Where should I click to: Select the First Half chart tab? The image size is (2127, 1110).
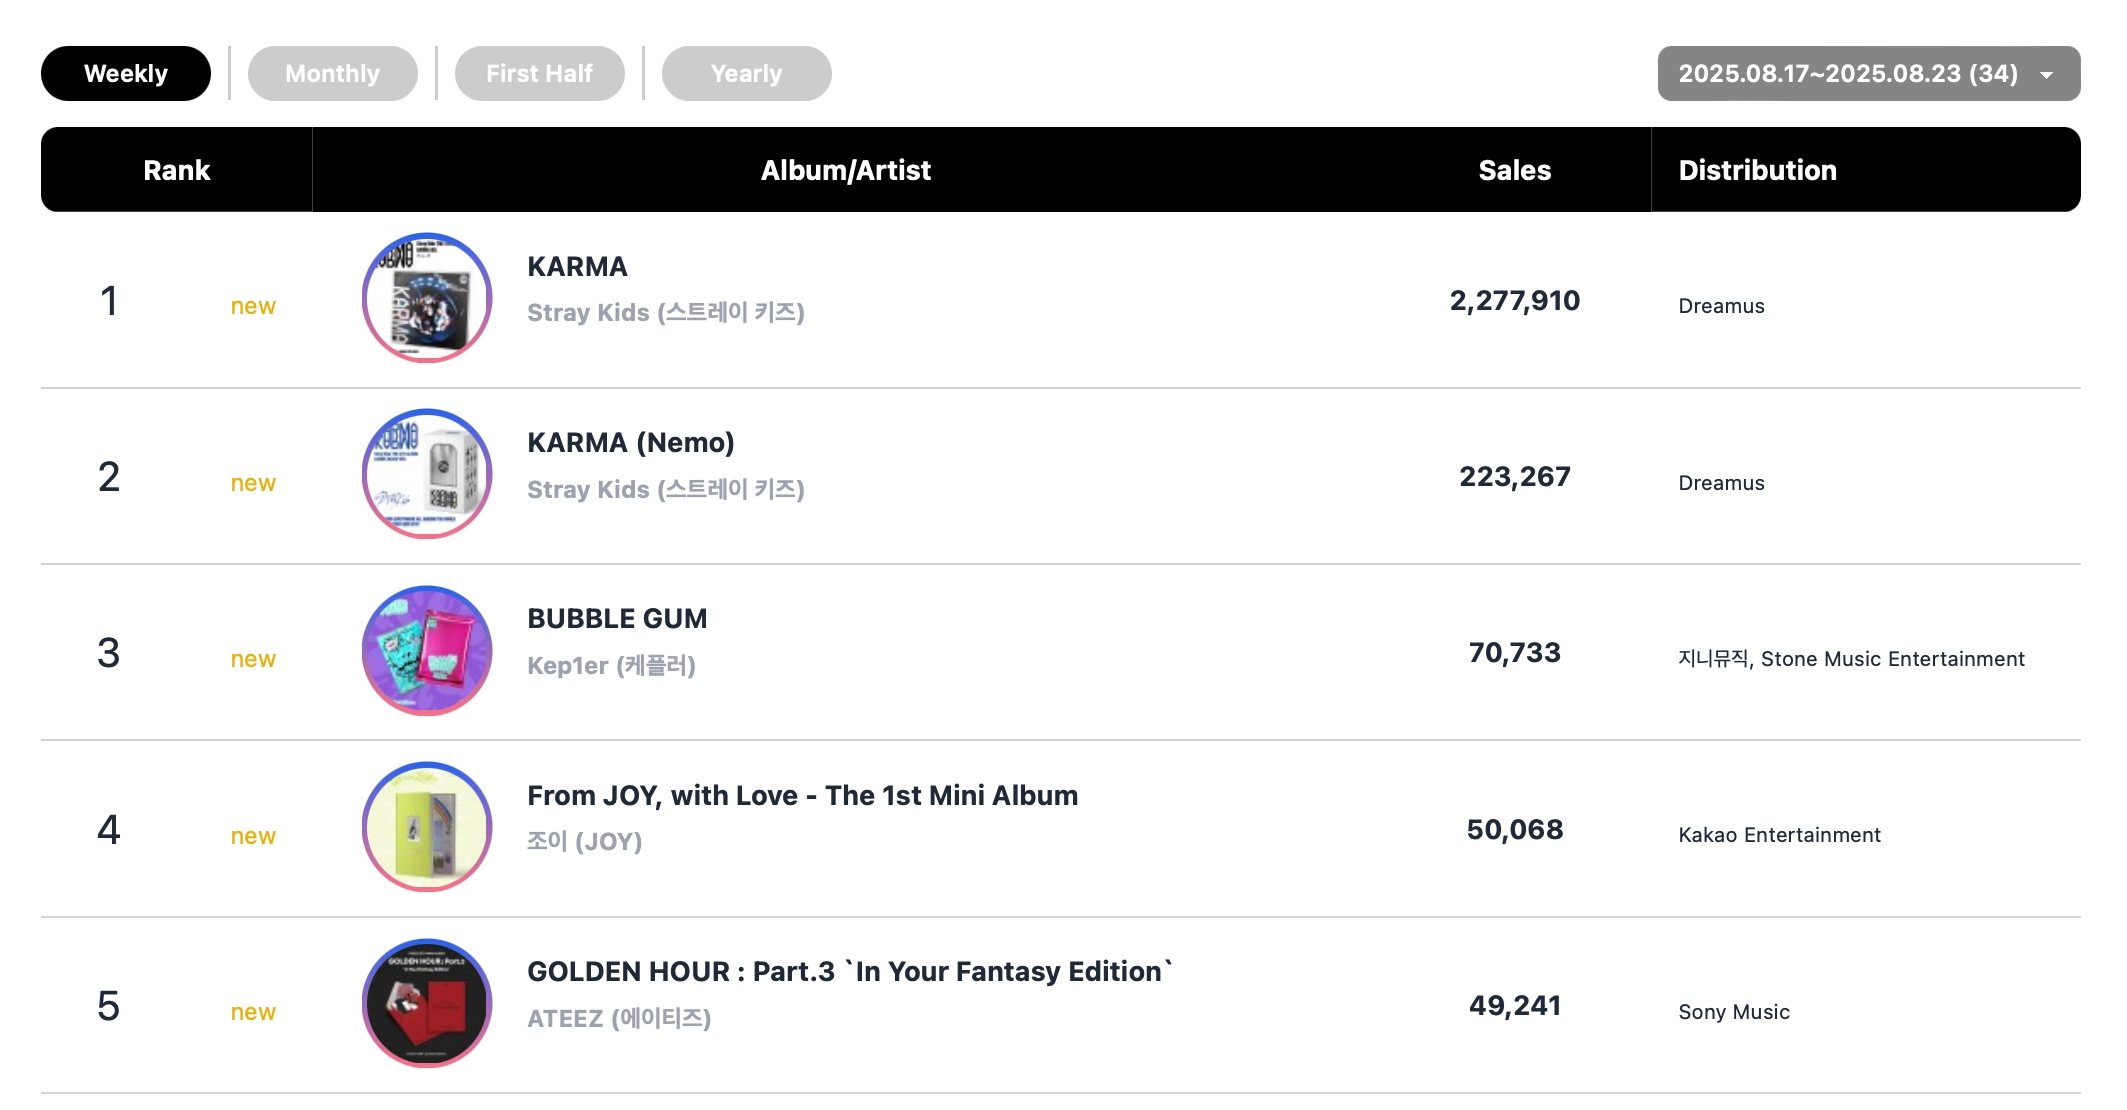(540, 73)
